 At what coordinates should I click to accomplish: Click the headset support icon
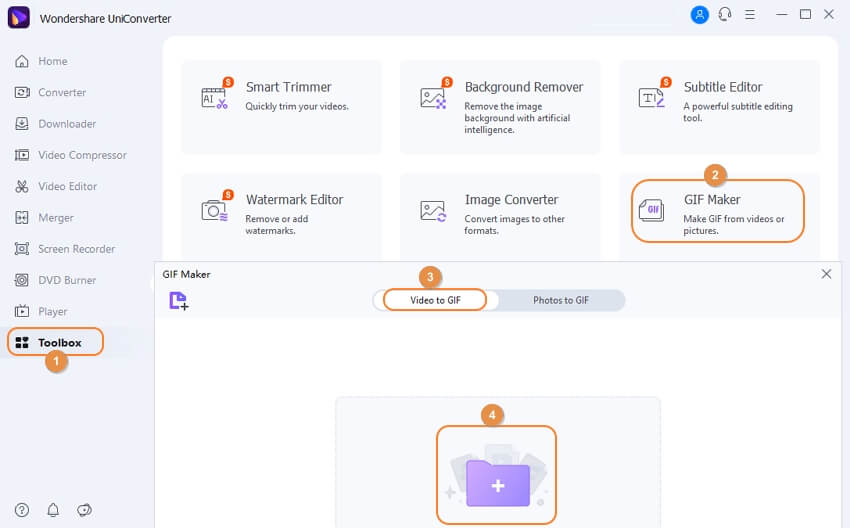(x=725, y=15)
